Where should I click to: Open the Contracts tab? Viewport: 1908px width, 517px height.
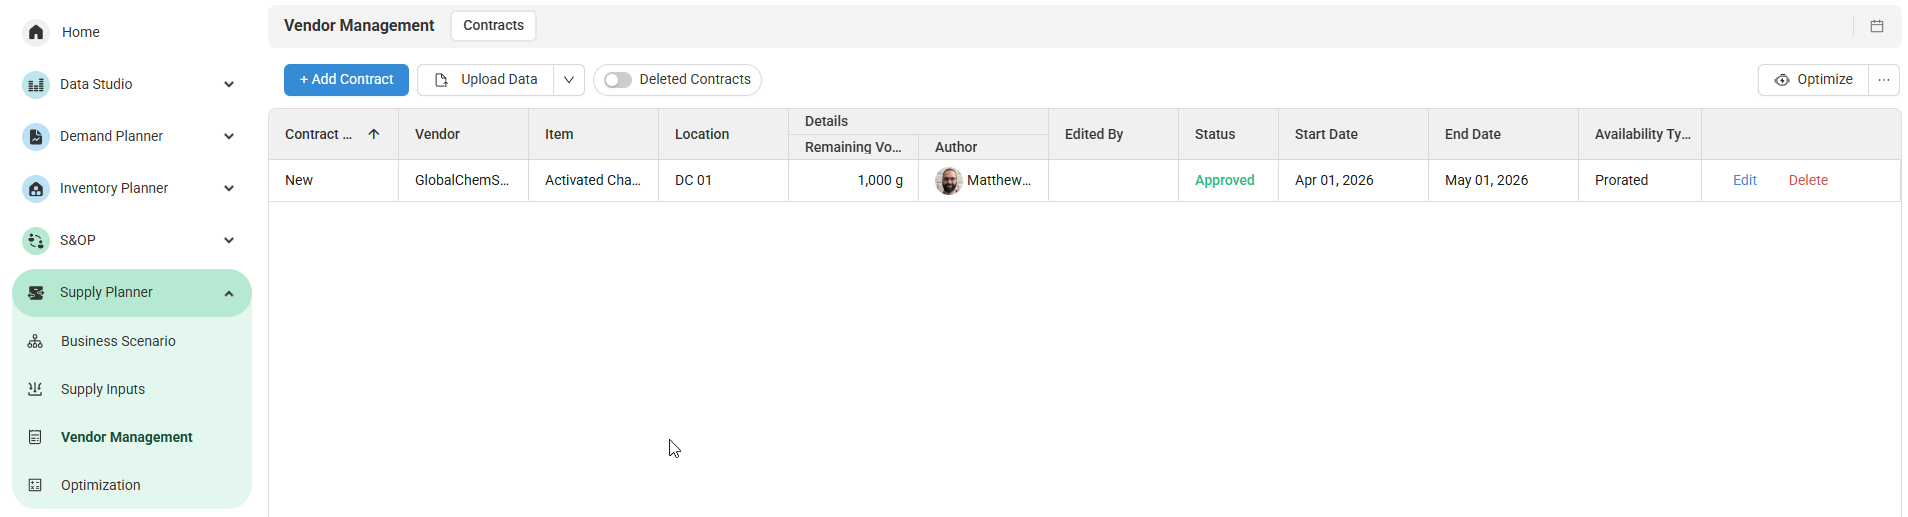[493, 26]
